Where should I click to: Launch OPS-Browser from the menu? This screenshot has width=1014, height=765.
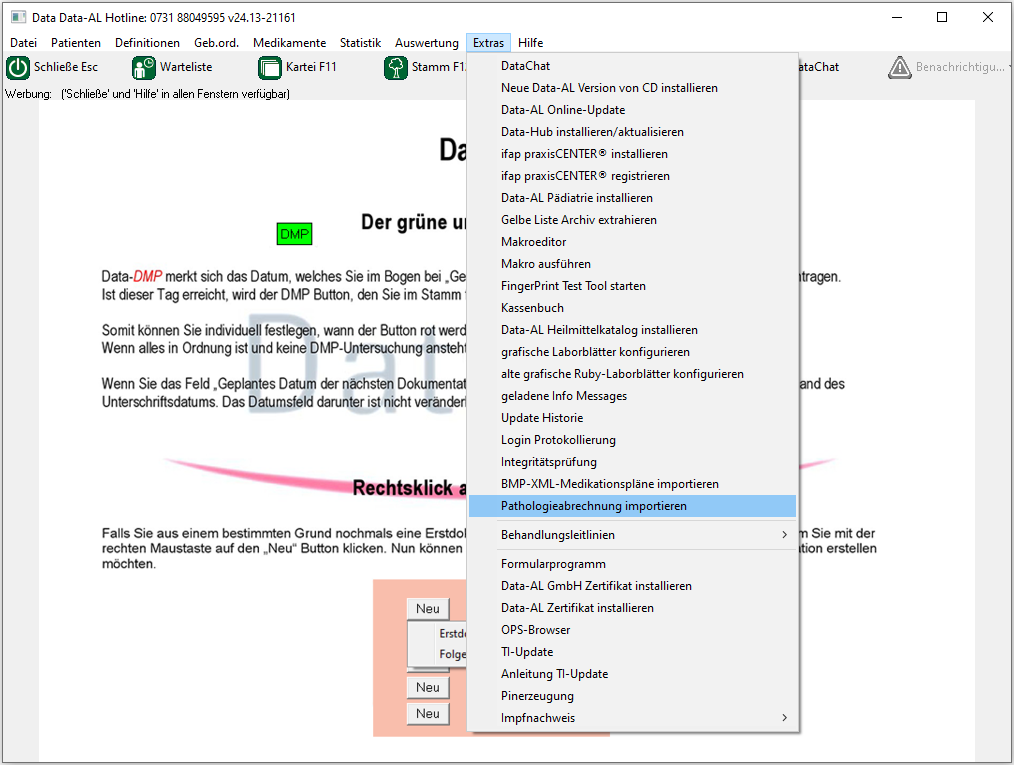tap(535, 630)
